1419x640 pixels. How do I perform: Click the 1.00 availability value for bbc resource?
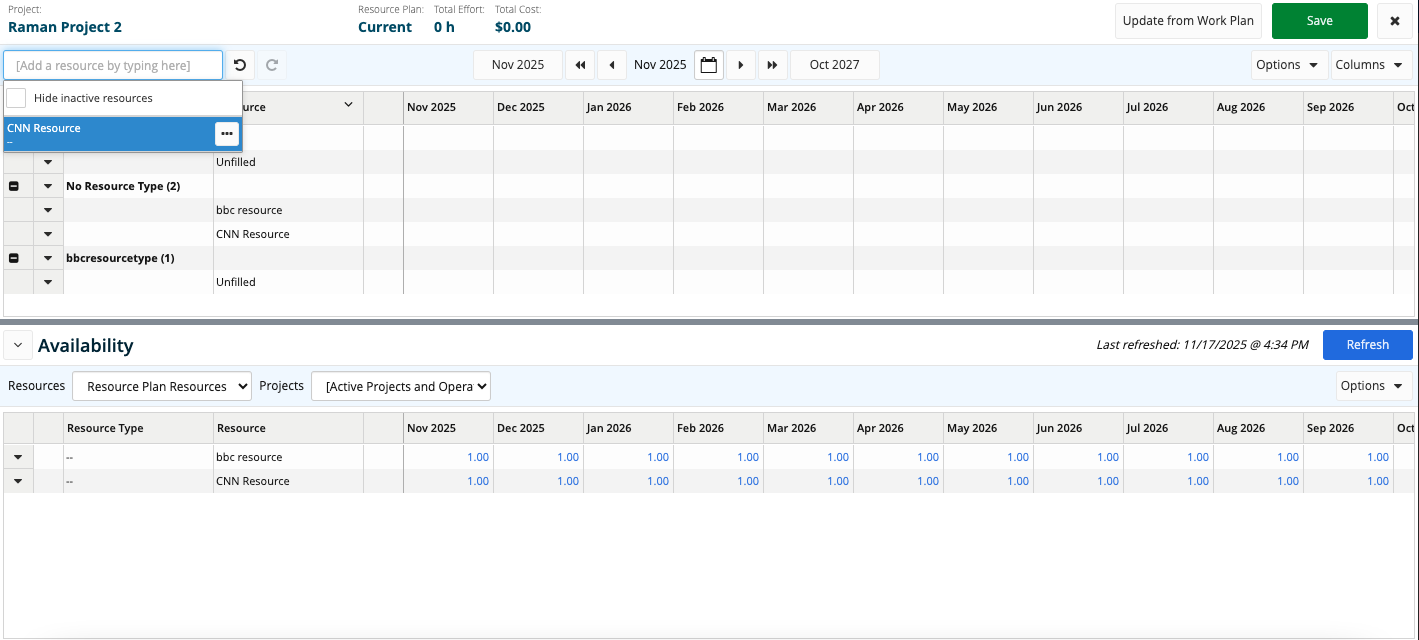[x=478, y=456]
